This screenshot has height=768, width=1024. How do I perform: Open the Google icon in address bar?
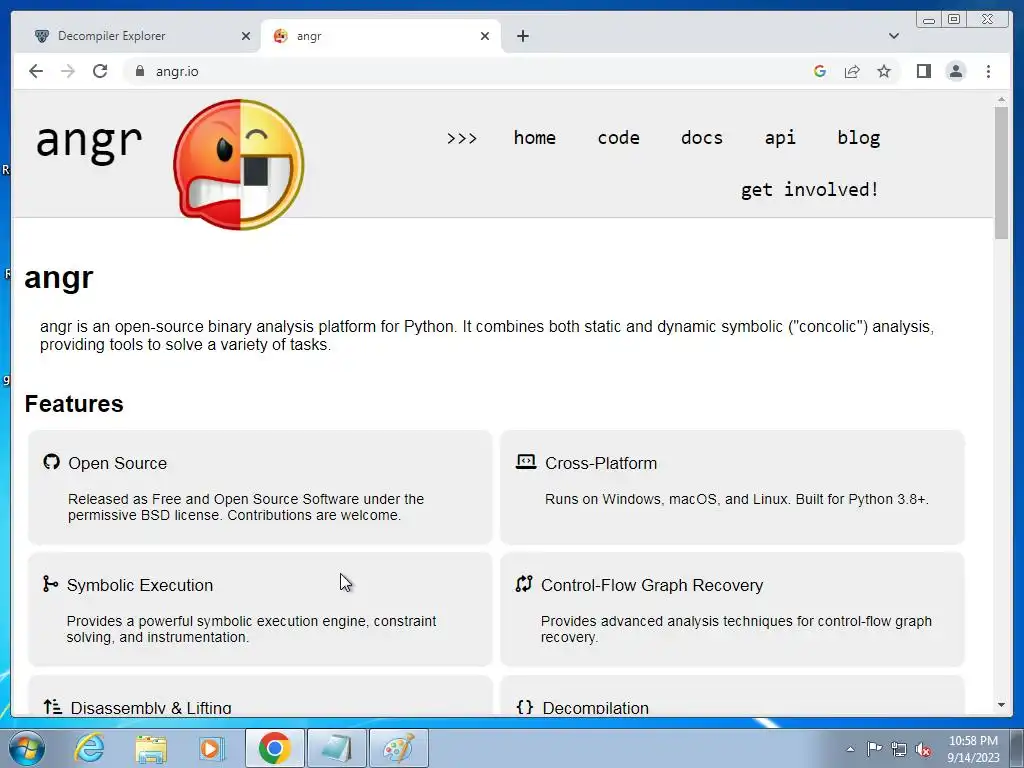click(820, 71)
